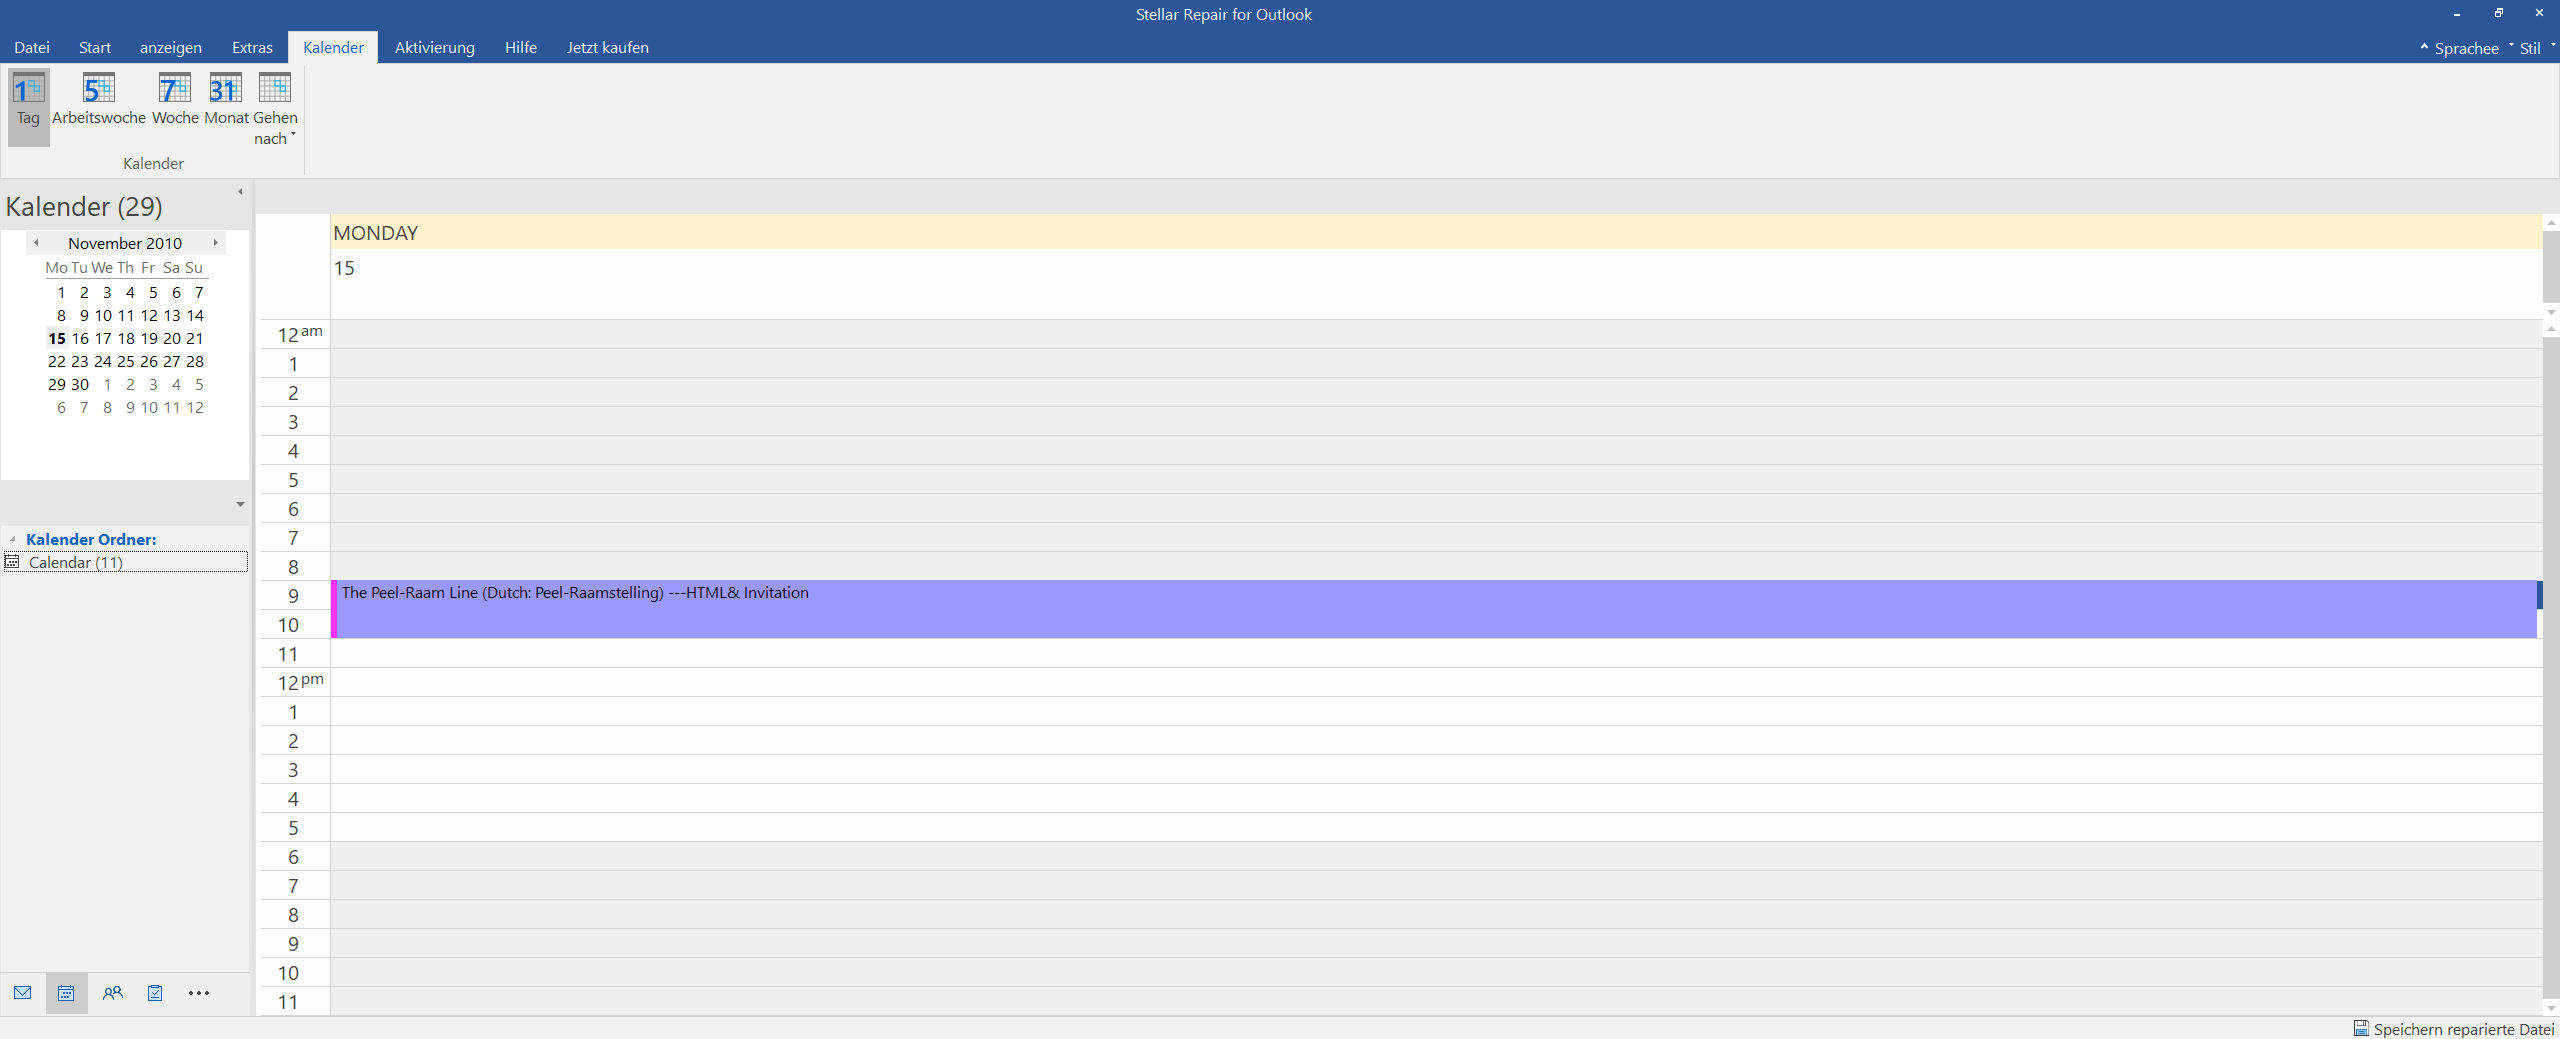Switch to Tag day view
2560x1039 pixels.
(28, 100)
